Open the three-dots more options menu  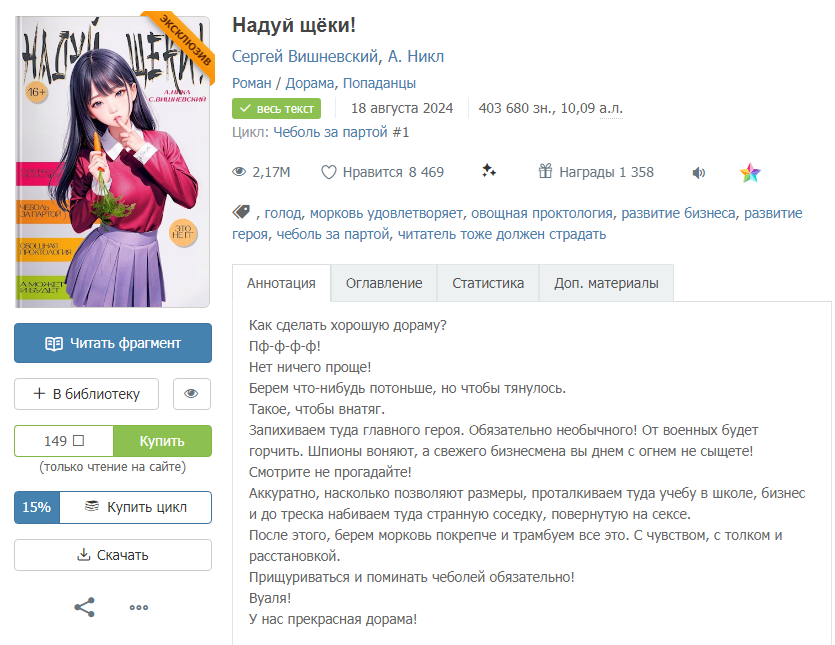point(139,607)
